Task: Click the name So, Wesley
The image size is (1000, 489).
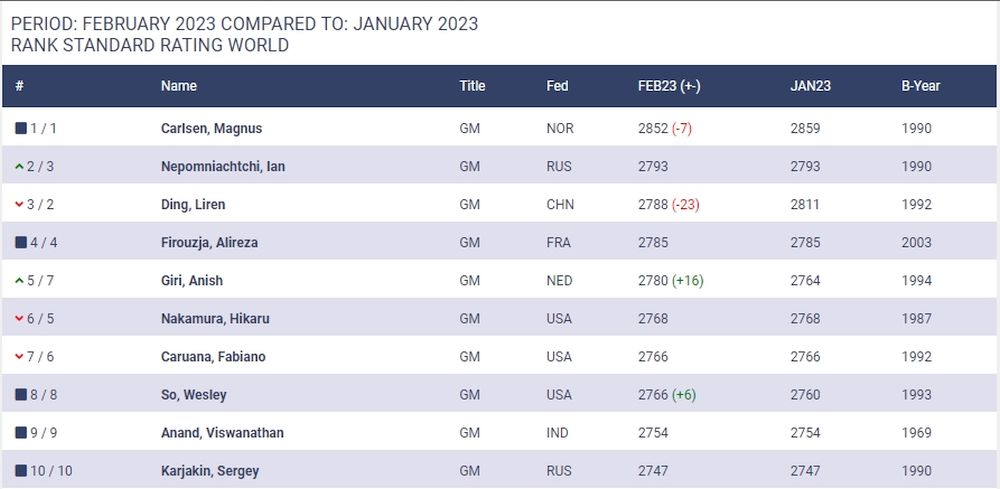Action: [x=193, y=395]
